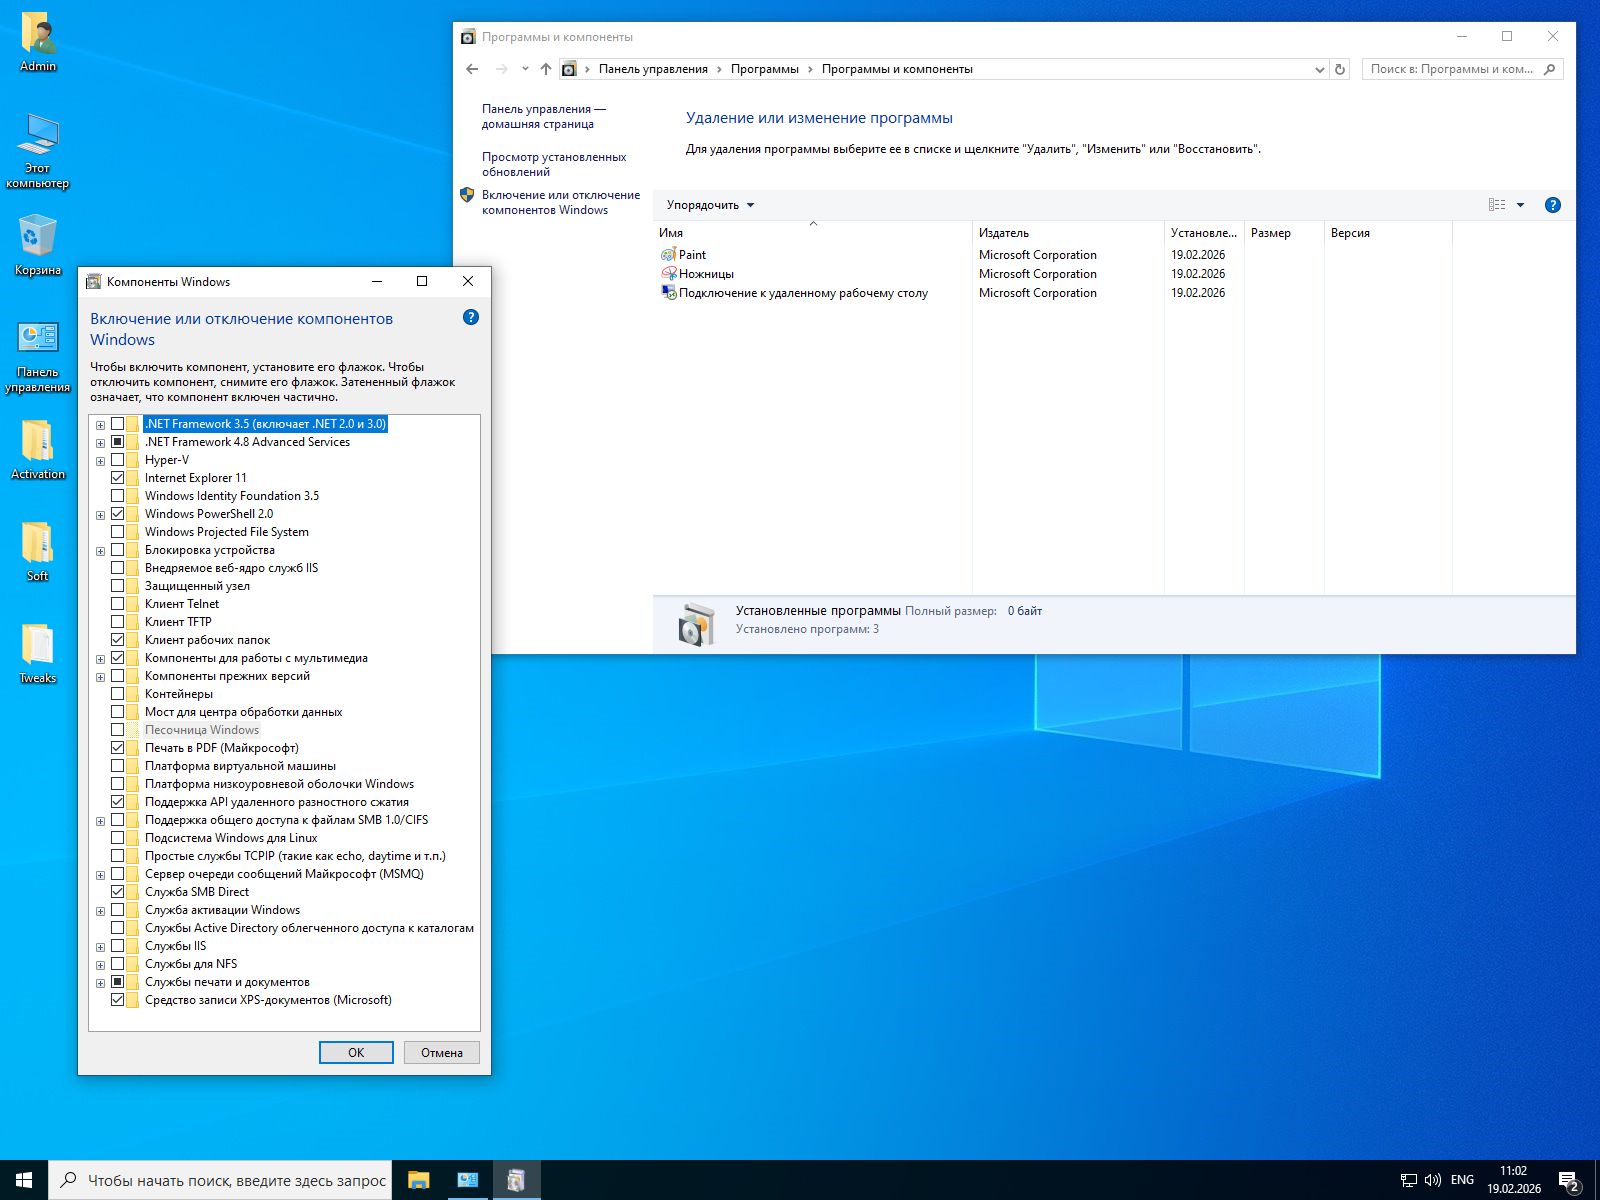Open File Explorer from the taskbar
Screen dimensions: 1600x1200
click(418, 1180)
